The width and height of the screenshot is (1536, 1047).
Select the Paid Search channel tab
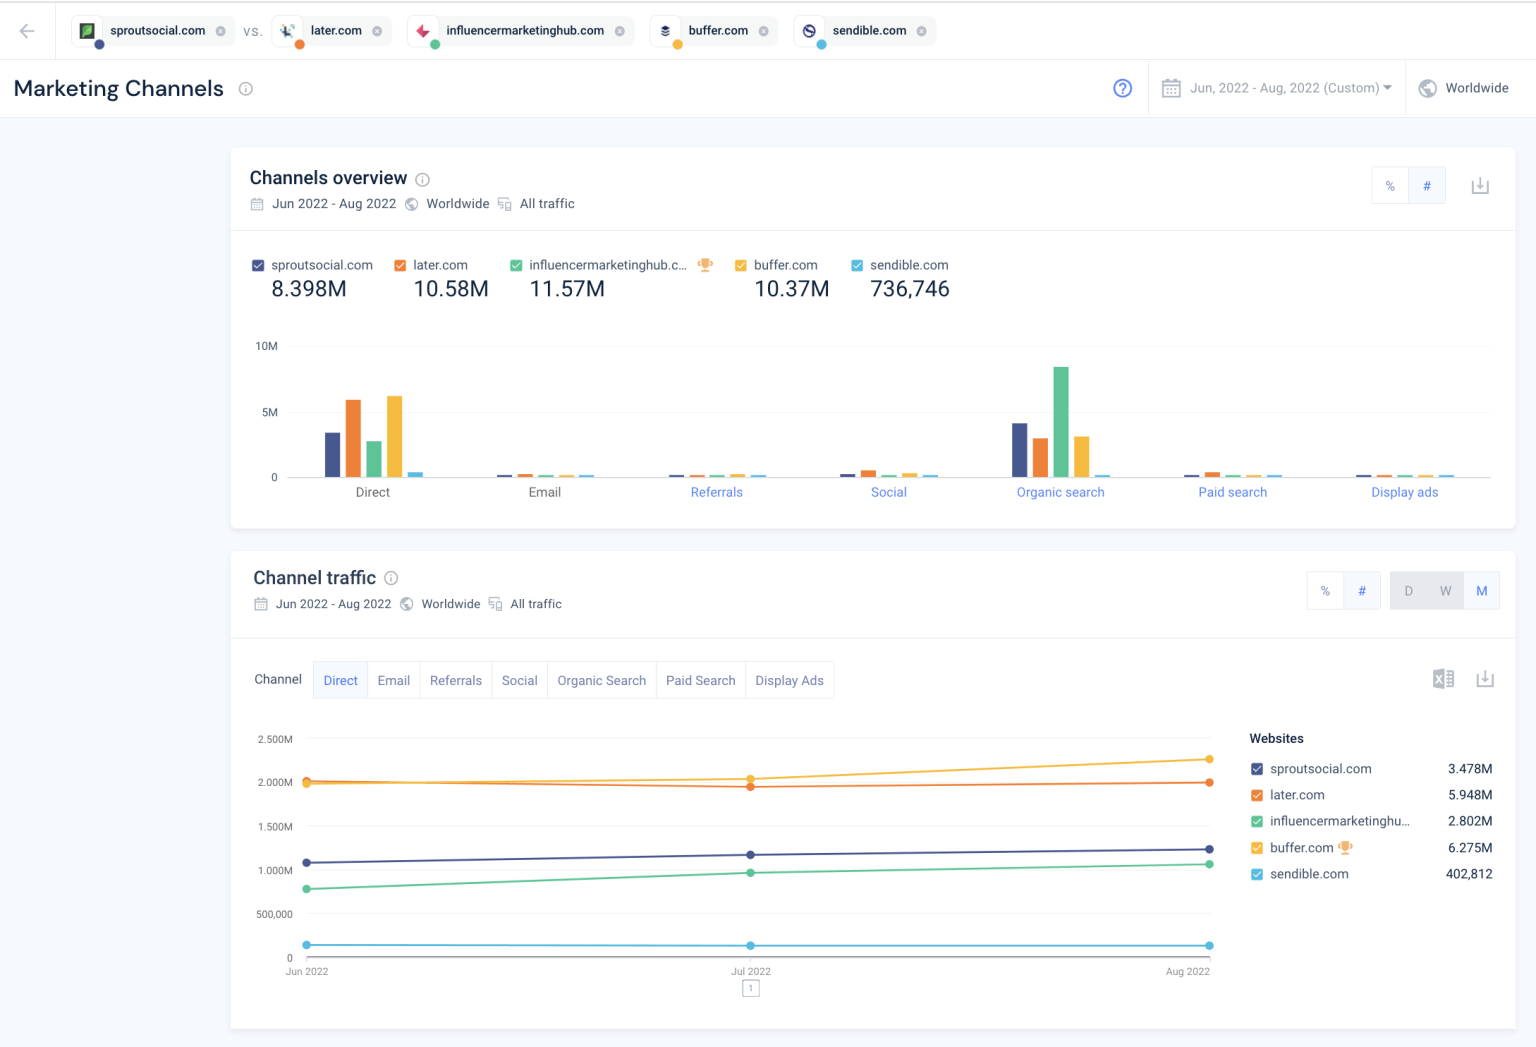701,680
